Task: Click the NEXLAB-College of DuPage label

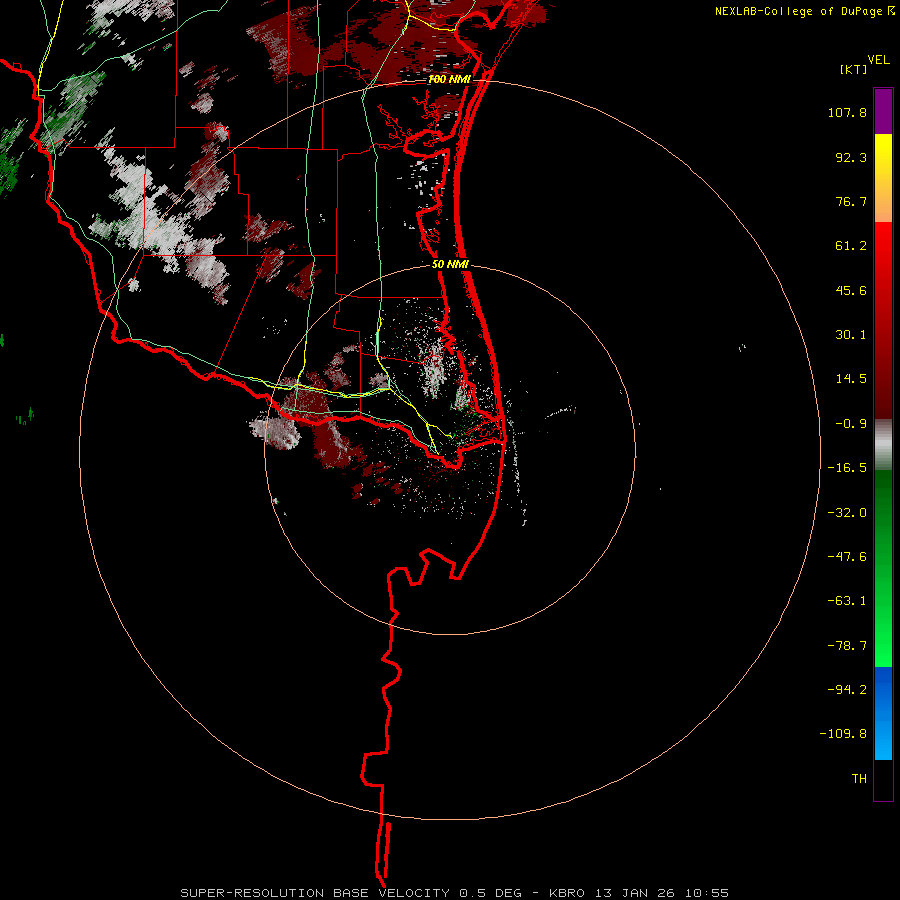Action: (x=799, y=11)
